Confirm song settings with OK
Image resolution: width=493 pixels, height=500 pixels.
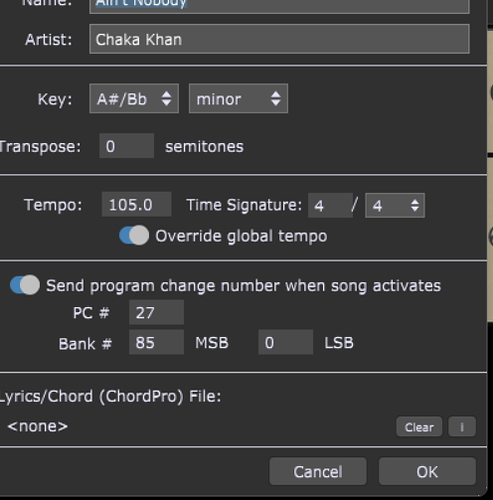pos(427,471)
